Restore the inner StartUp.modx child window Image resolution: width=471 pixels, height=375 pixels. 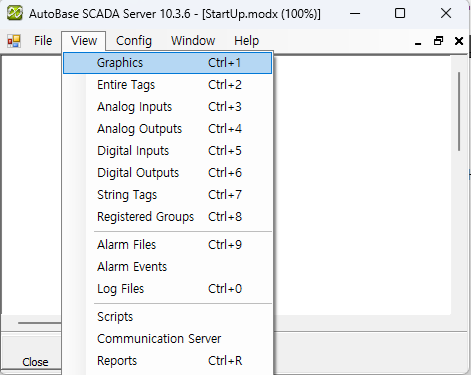click(x=438, y=41)
